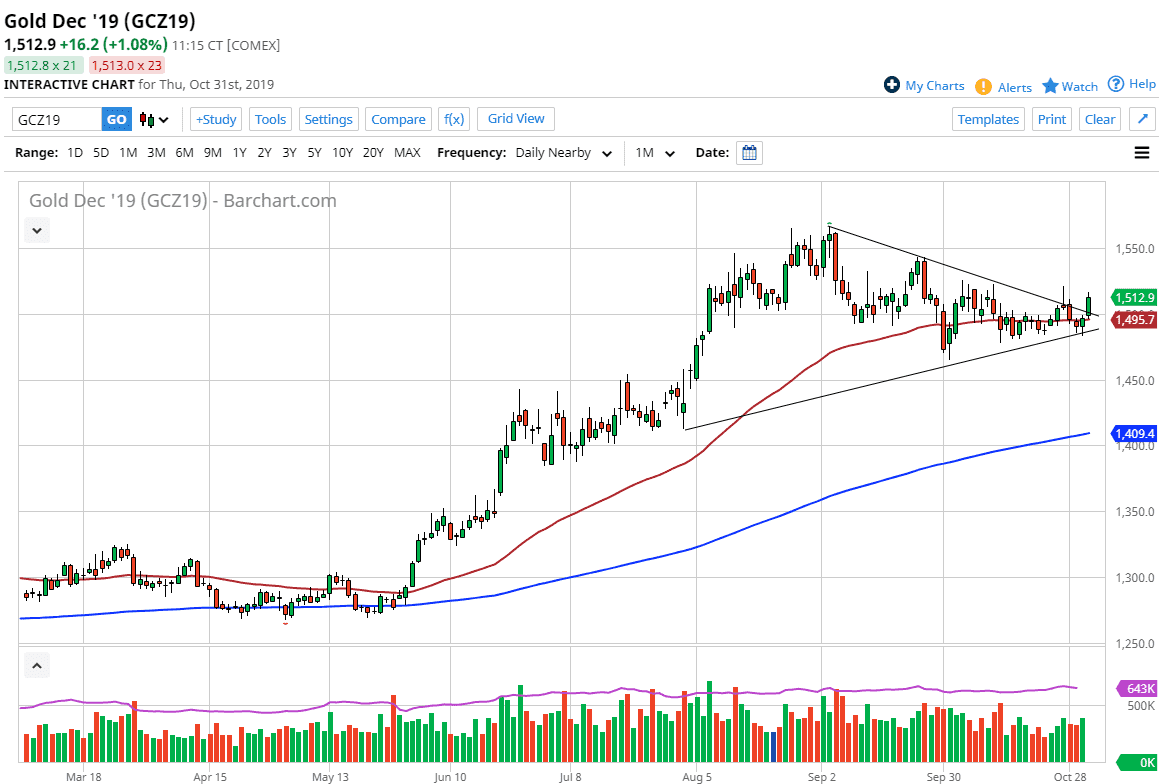Toggle the Grid View button

point(516,119)
